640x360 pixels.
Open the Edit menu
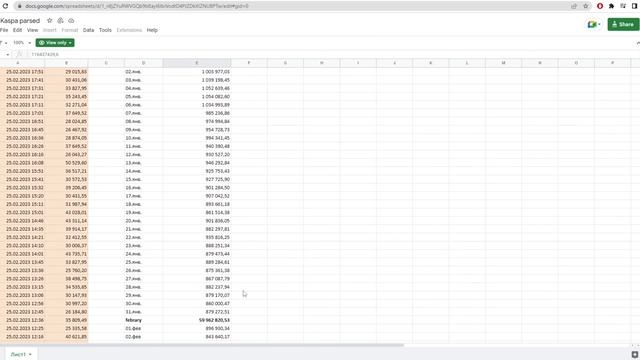click(x=18, y=30)
